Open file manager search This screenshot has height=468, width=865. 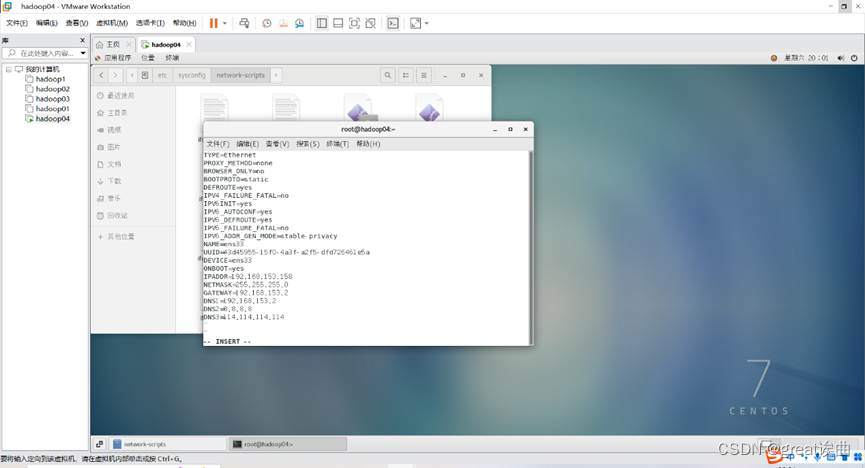coord(388,75)
